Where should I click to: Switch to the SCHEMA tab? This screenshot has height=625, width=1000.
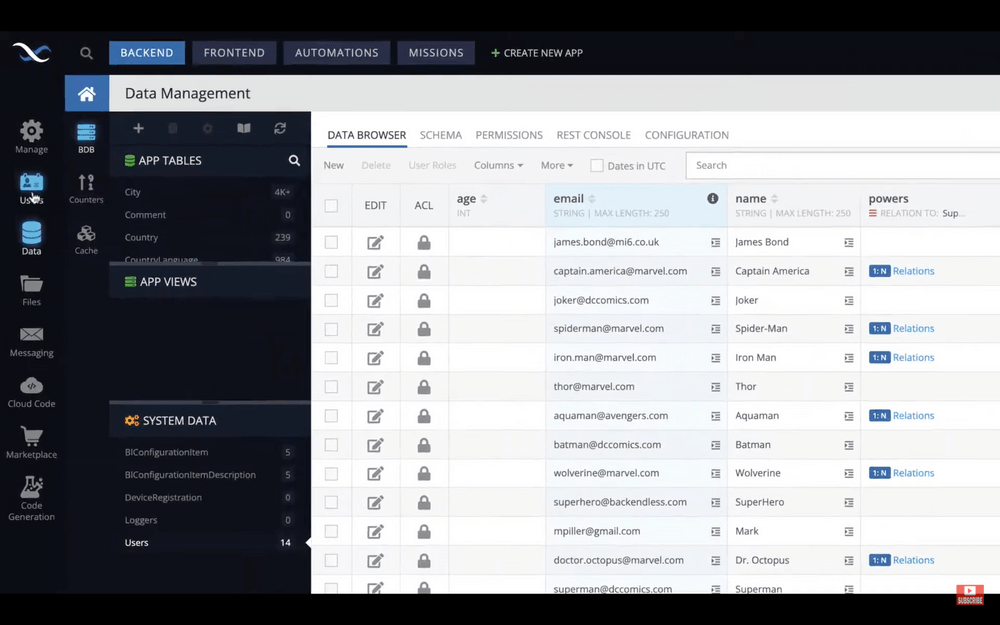tap(441, 135)
